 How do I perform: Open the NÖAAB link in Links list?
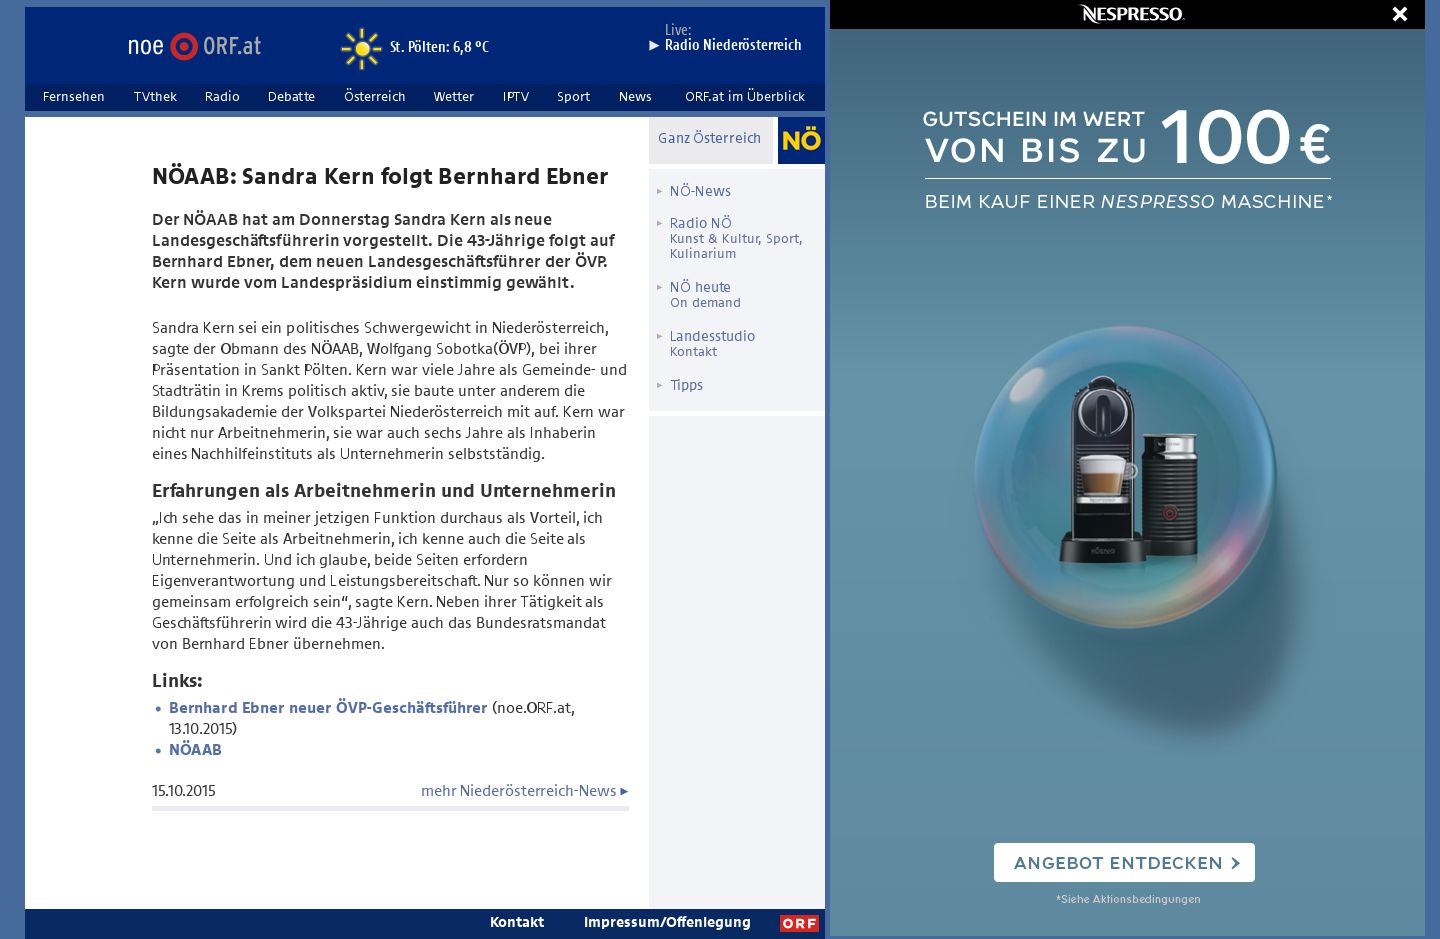[195, 750]
